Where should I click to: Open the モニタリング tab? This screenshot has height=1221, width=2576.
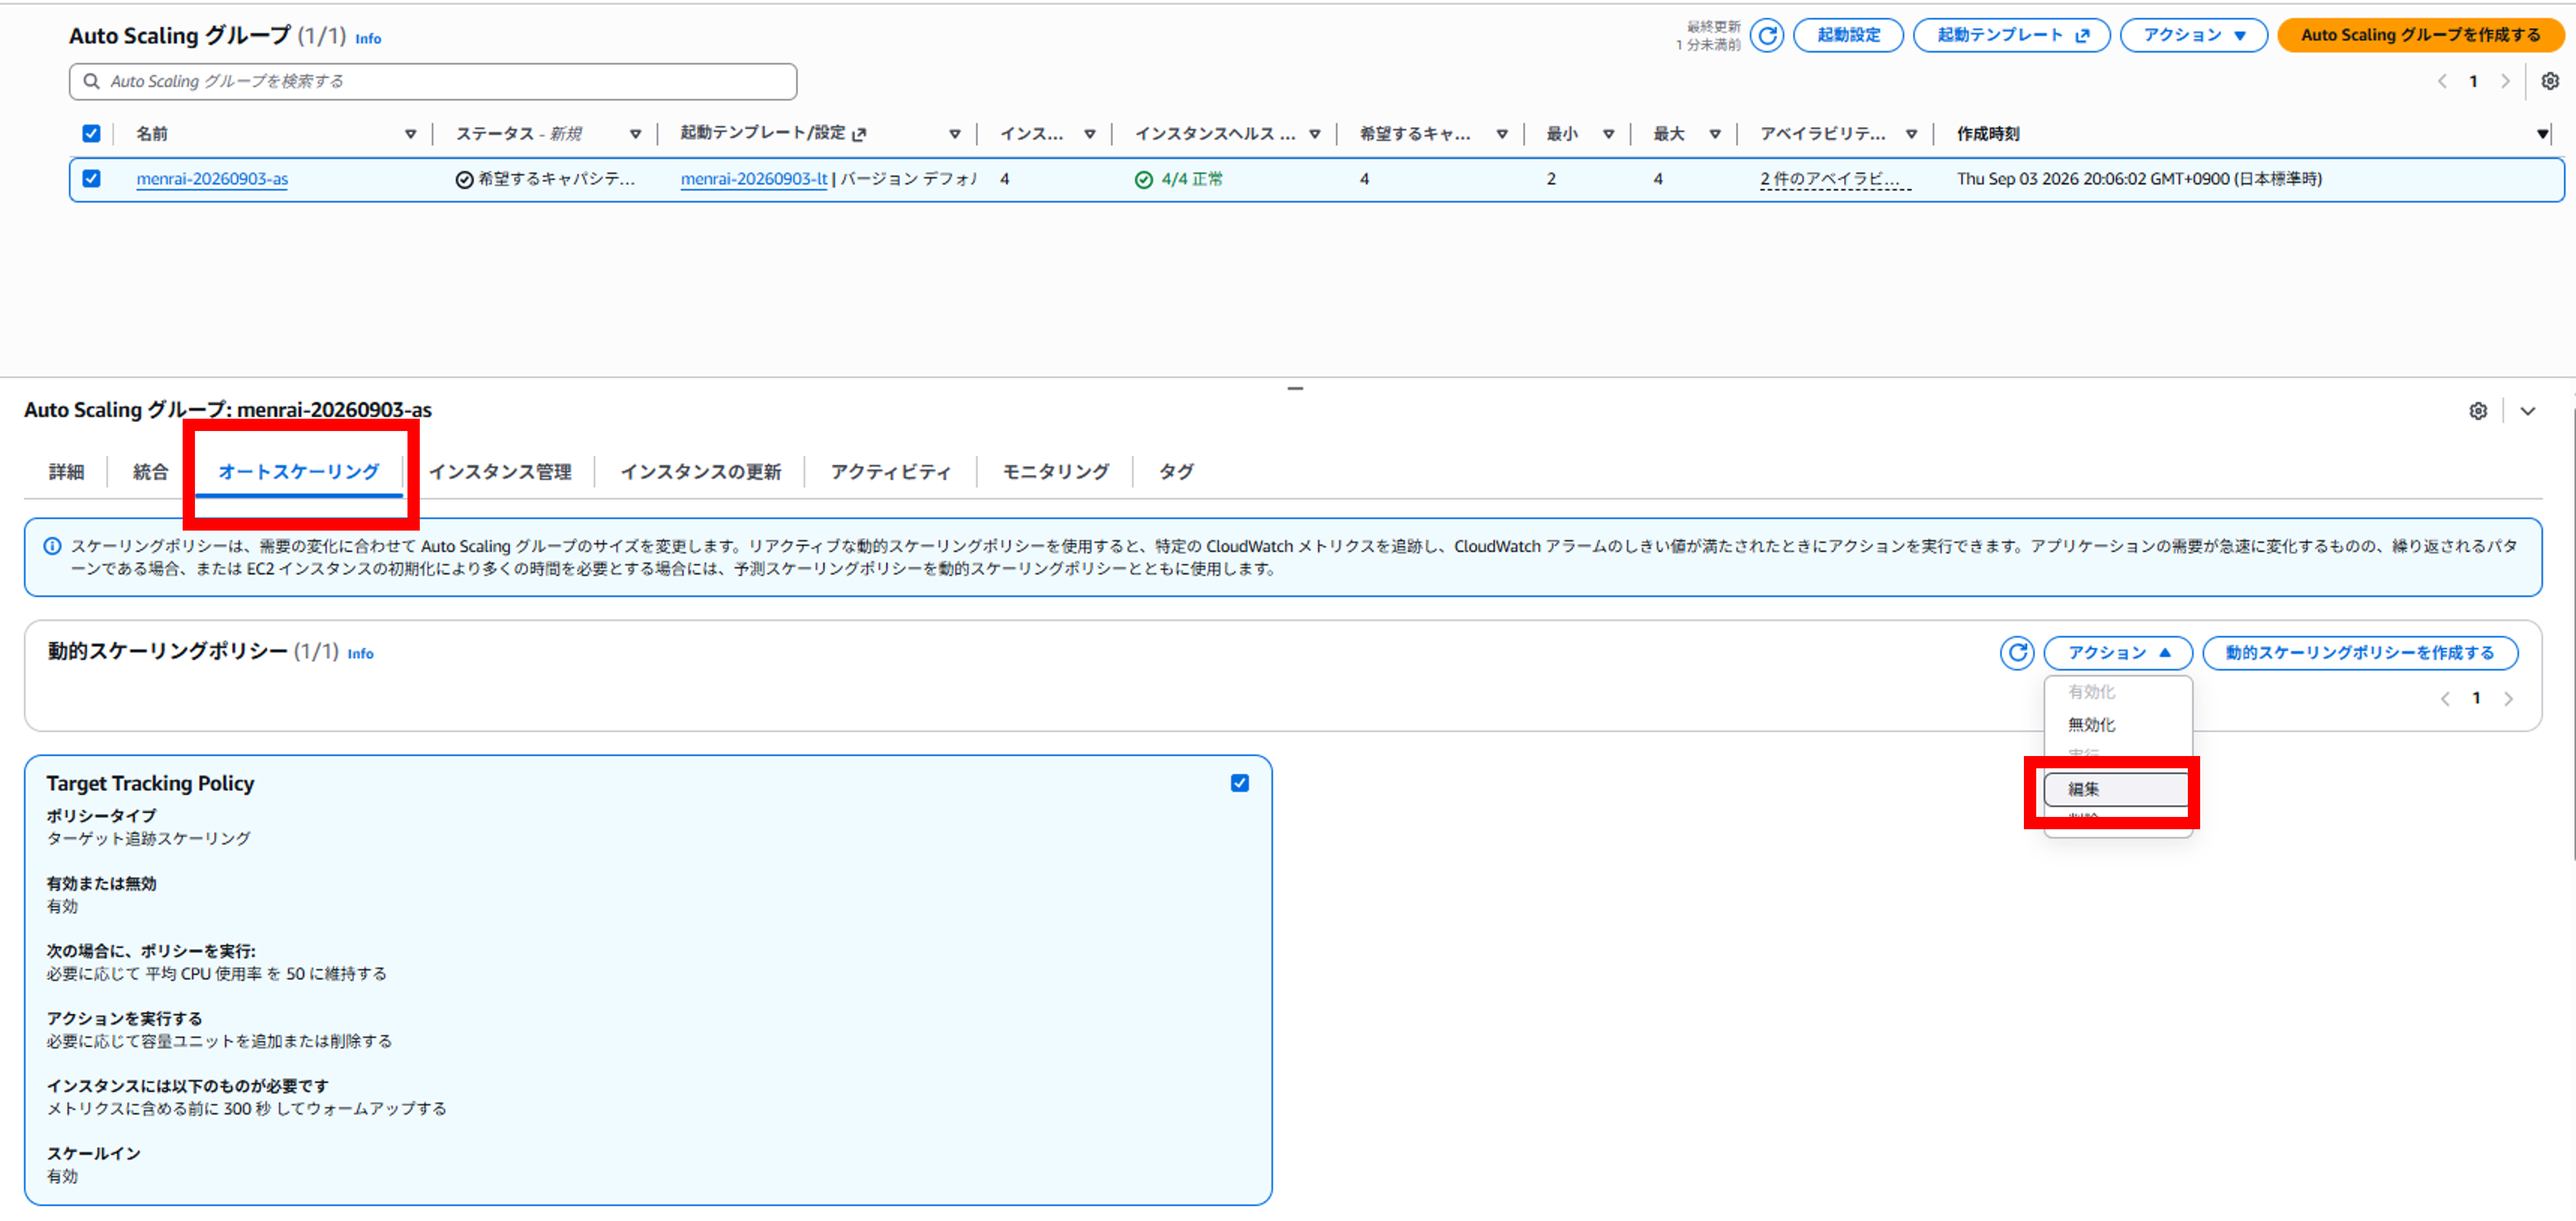[x=1055, y=471]
